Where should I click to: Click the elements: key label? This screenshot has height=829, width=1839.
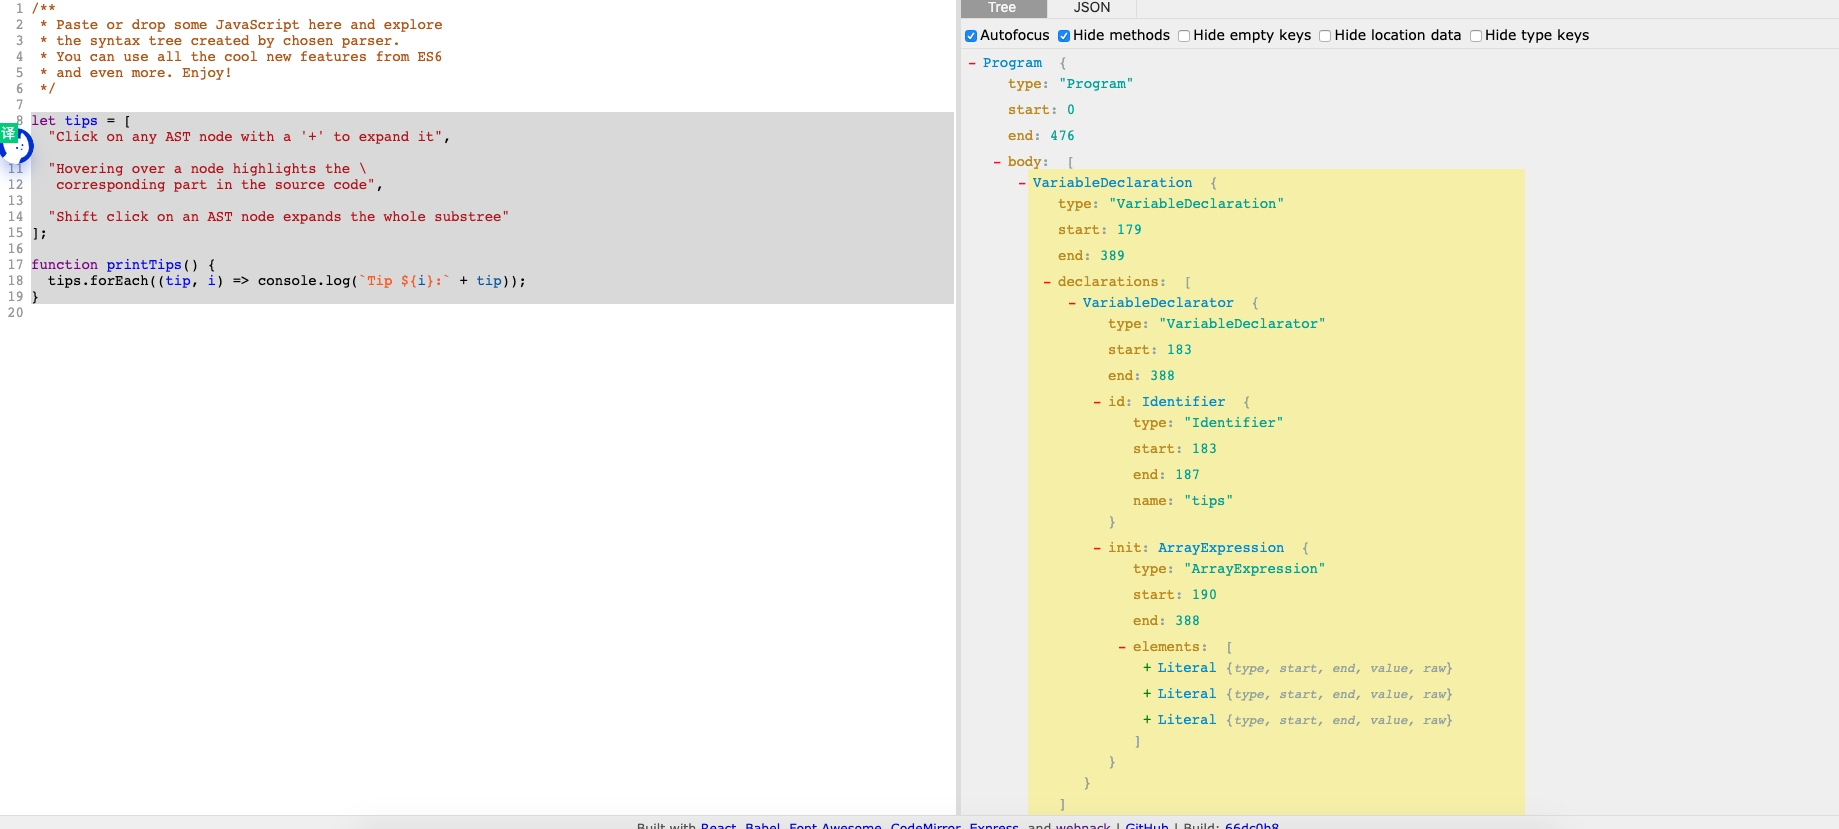(1170, 647)
